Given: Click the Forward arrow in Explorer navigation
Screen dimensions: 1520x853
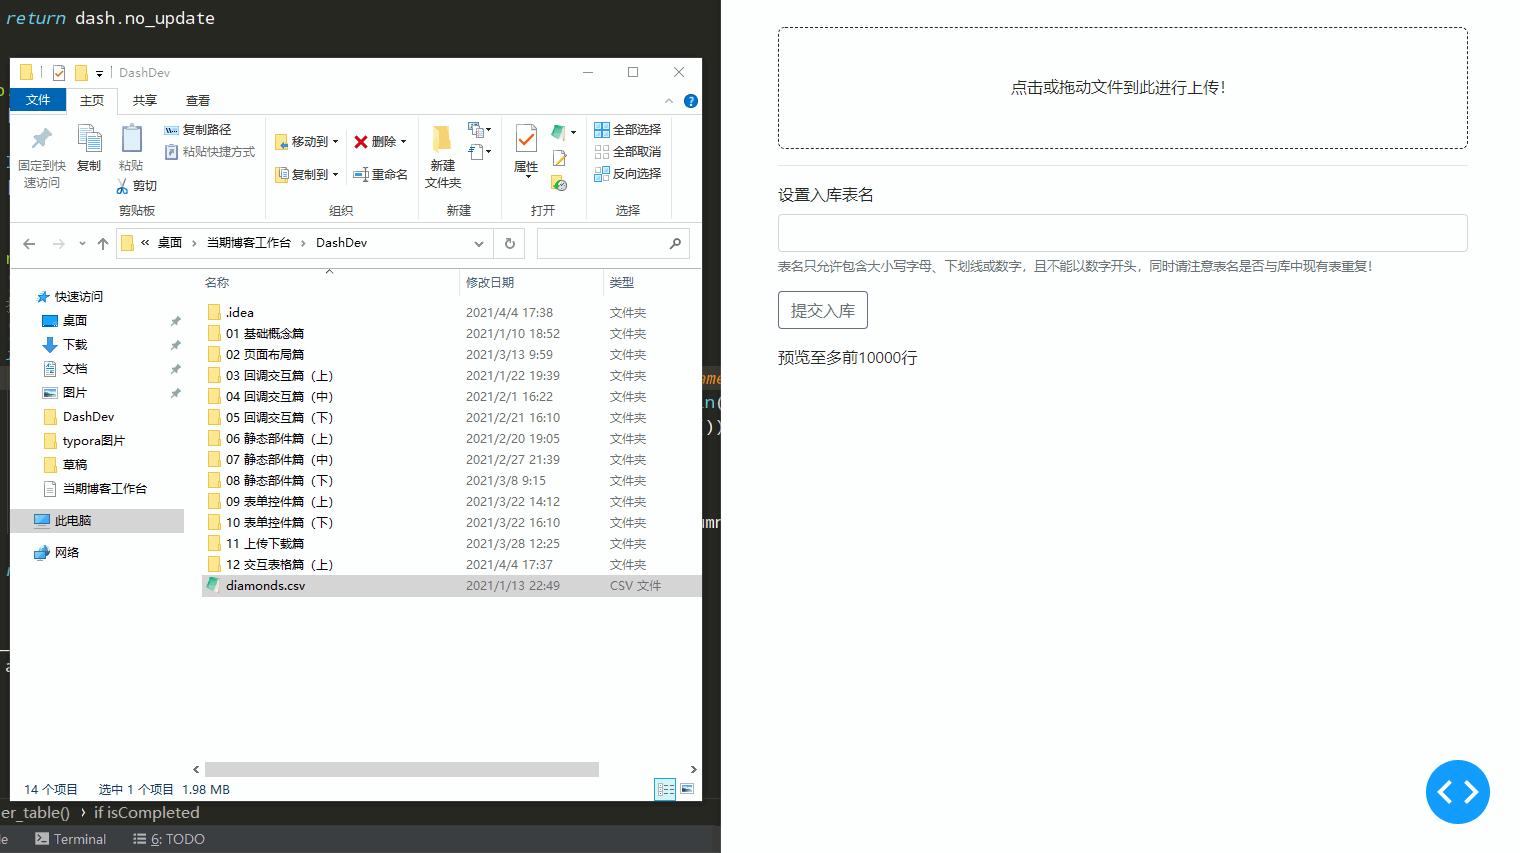Looking at the screenshot, I should point(58,243).
